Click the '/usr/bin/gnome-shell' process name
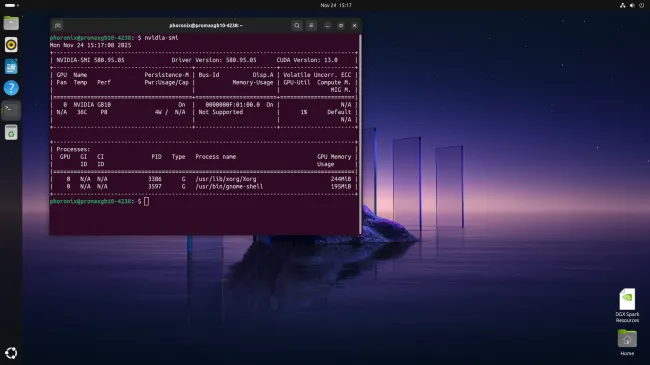 [x=229, y=187]
